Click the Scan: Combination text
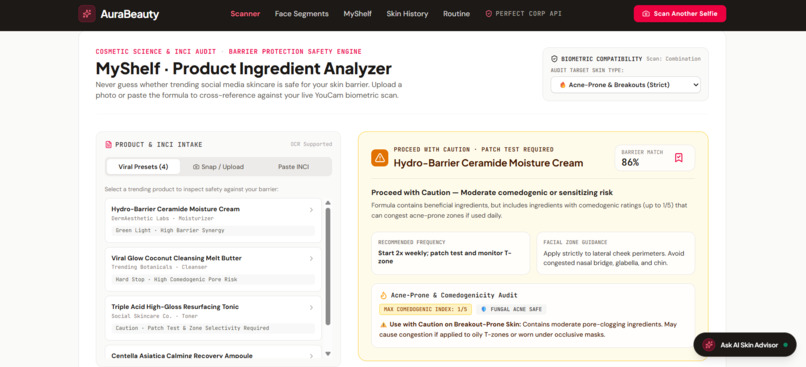 673,59
